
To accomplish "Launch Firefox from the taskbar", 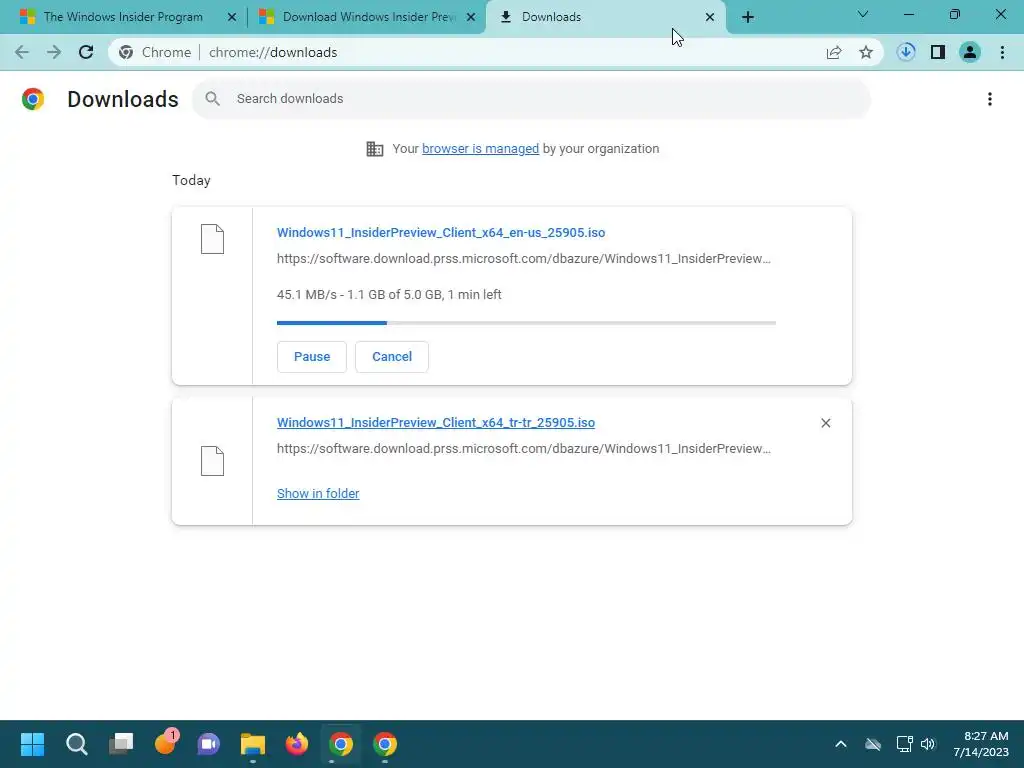I will 296,744.
